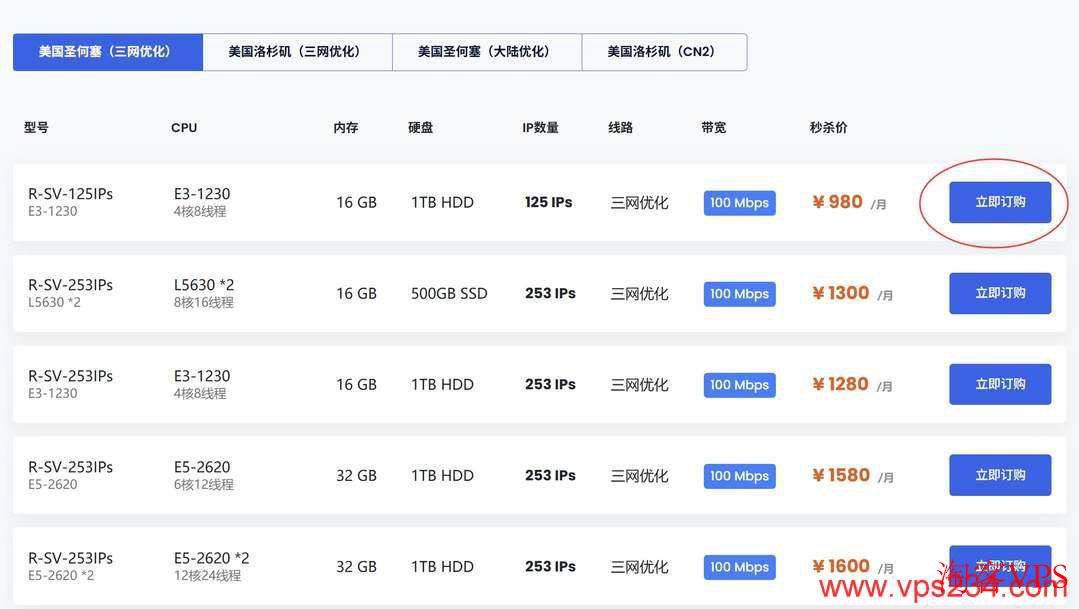The height and width of the screenshot is (609, 1079).
Task: Click the 带宽 column header
Action: point(713,127)
